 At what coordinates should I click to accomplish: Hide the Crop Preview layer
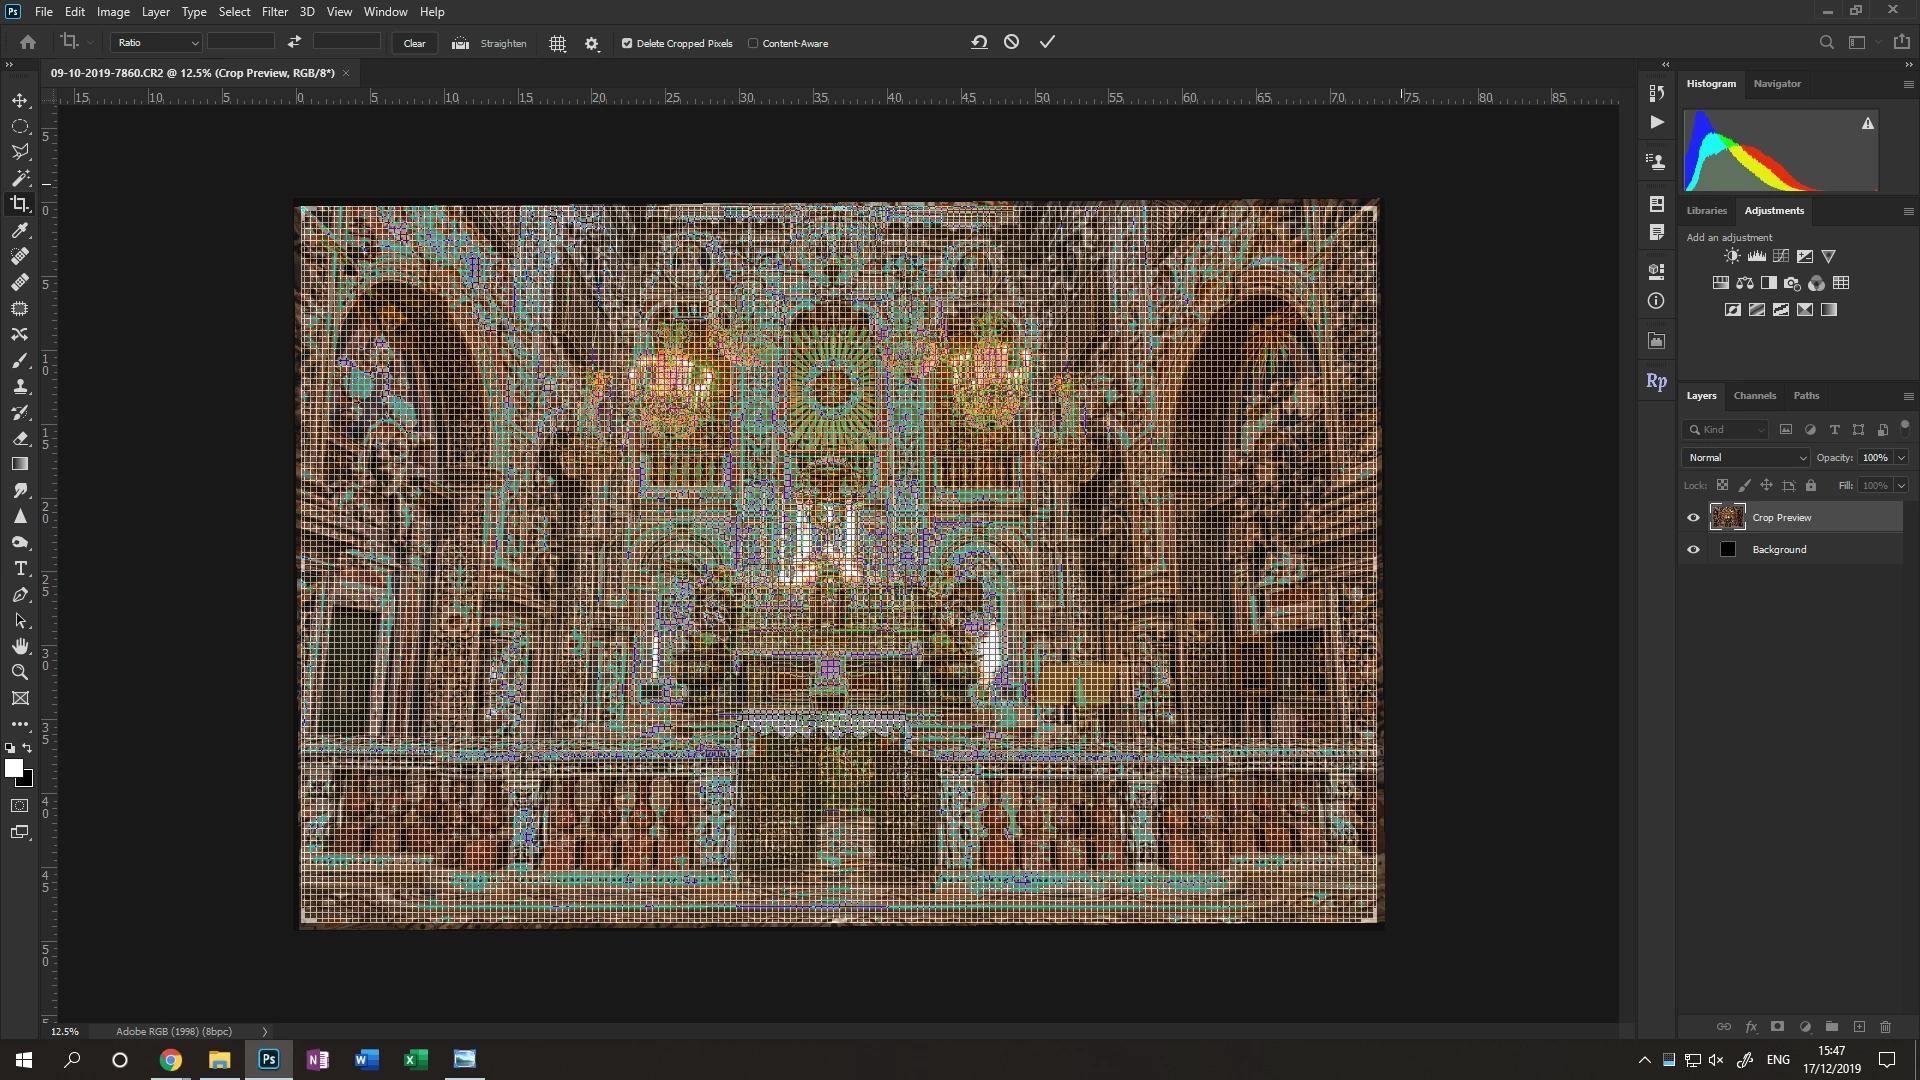(1693, 517)
